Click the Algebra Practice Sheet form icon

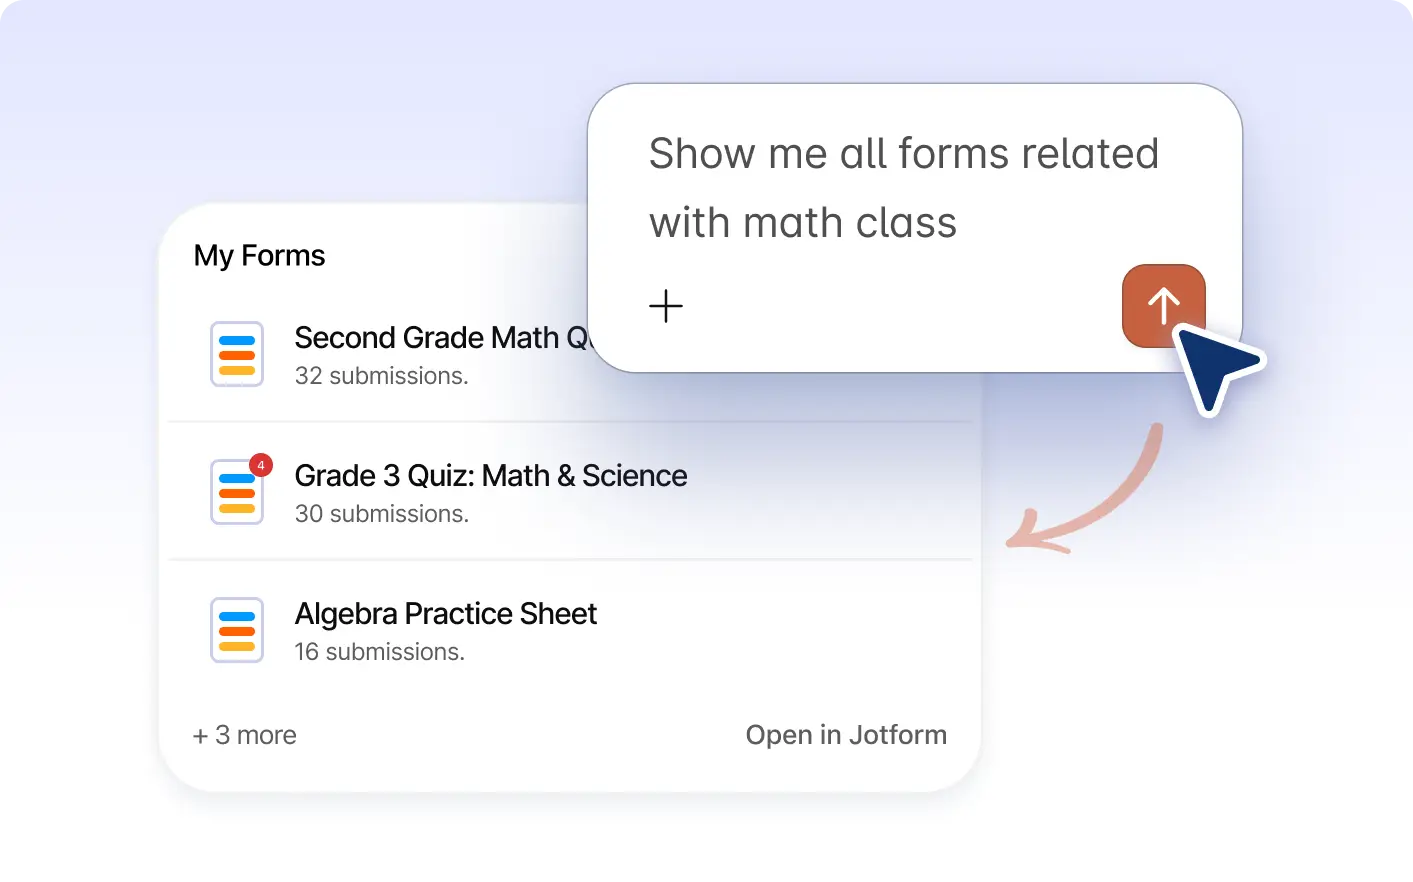[237, 630]
